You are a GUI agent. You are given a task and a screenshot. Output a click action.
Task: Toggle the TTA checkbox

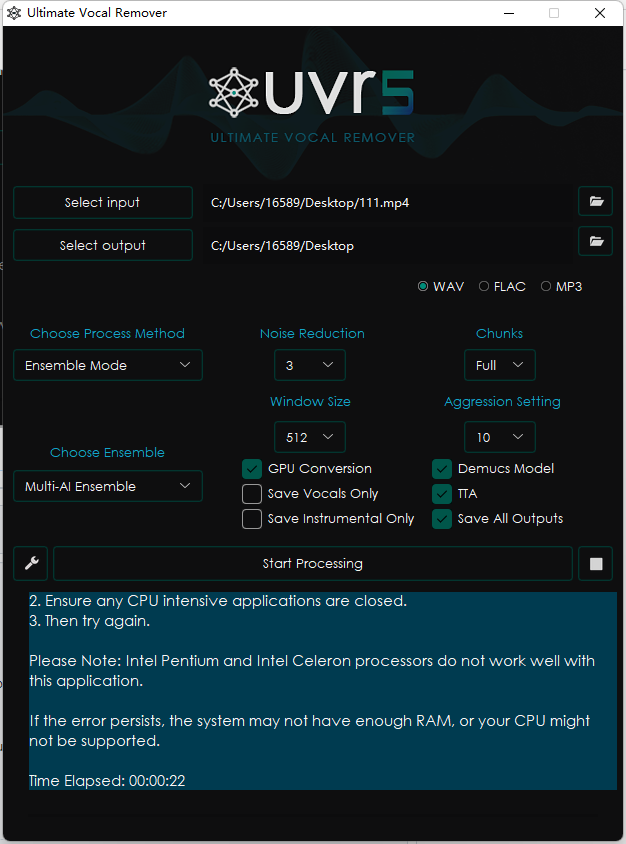(x=442, y=494)
